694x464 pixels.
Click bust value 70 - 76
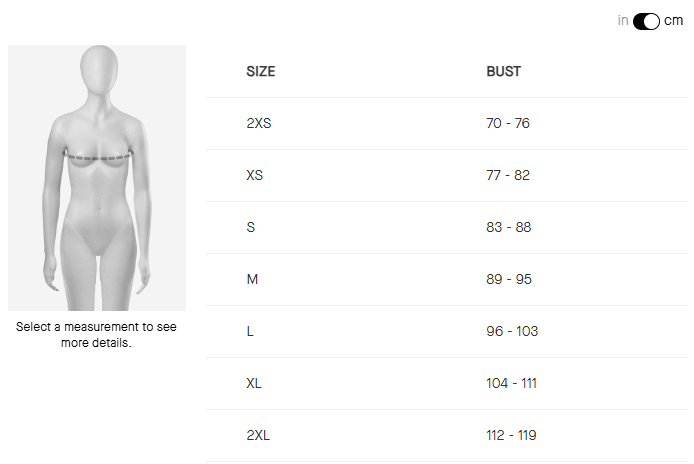point(507,124)
